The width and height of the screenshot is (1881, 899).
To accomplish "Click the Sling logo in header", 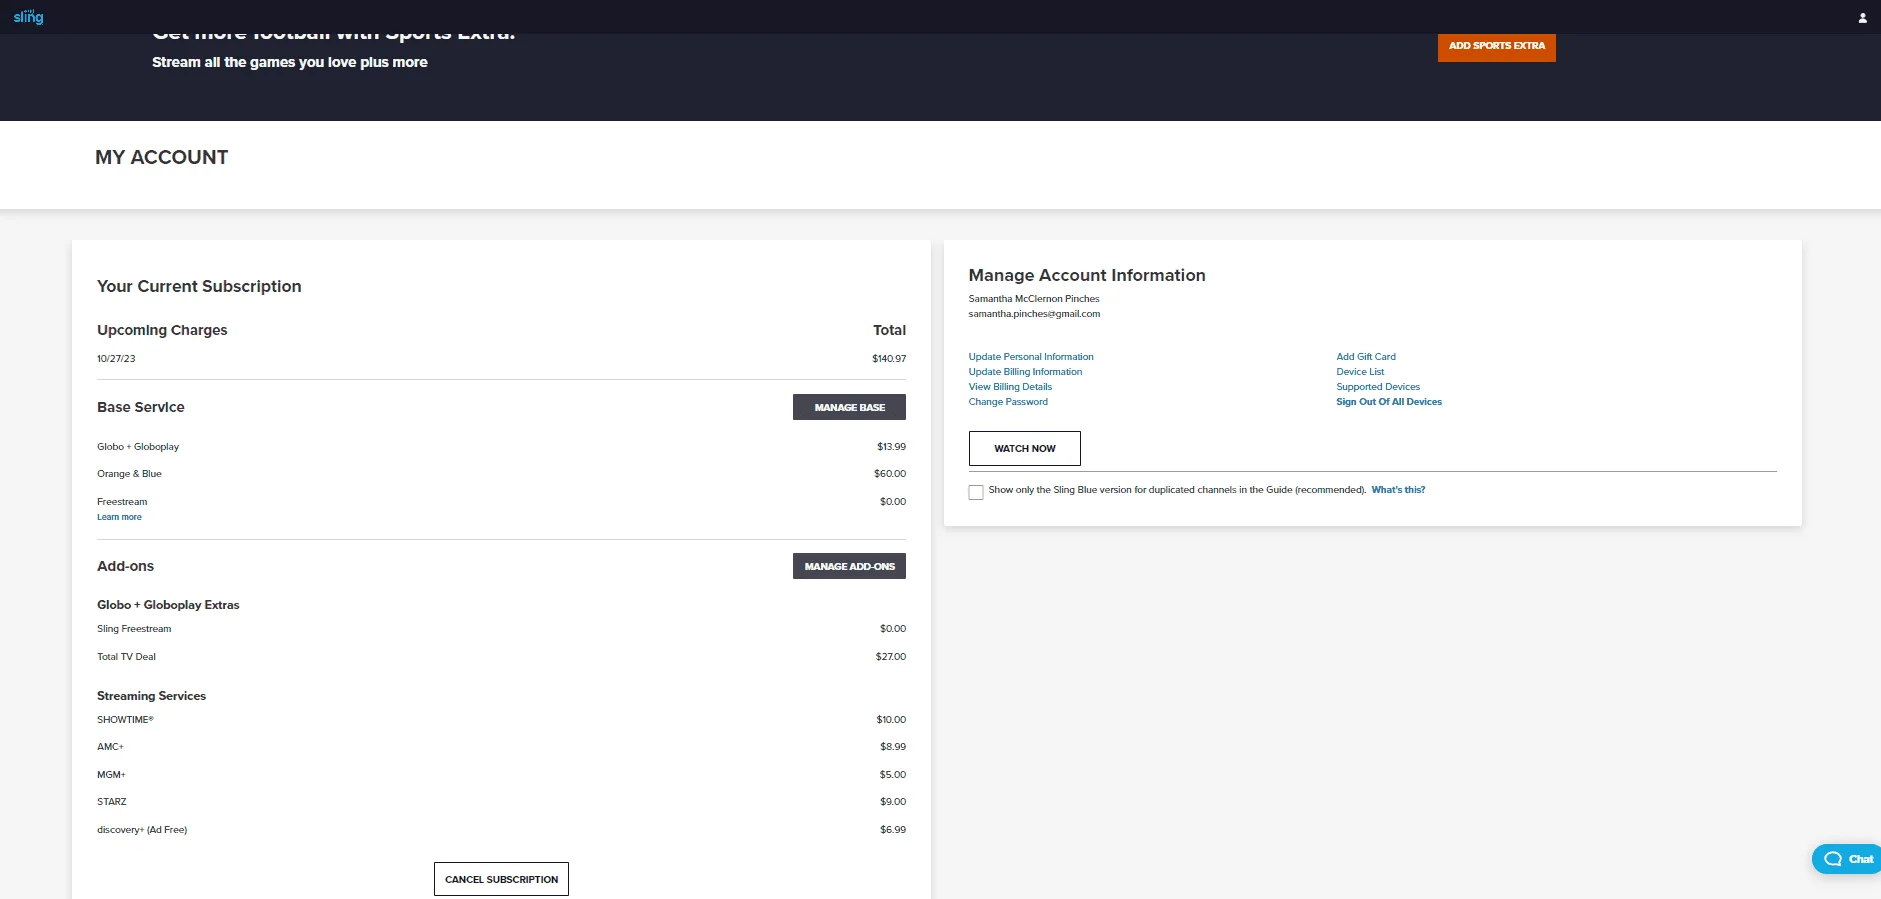I will click(x=28, y=17).
